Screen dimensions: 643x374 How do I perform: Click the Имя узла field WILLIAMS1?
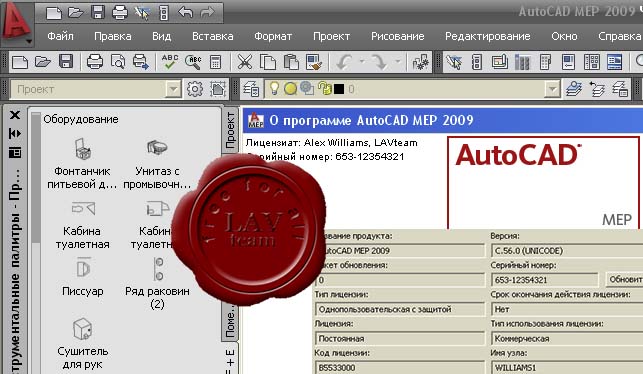567,367
